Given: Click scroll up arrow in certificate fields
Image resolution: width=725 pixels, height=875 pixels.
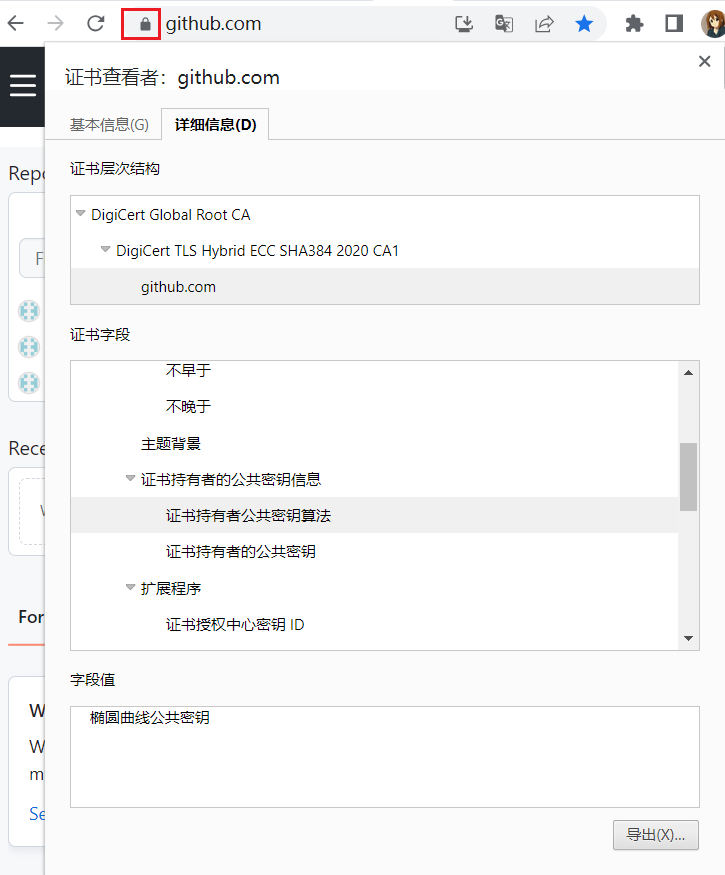Looking at the screenshot, I should pos(688,373).
